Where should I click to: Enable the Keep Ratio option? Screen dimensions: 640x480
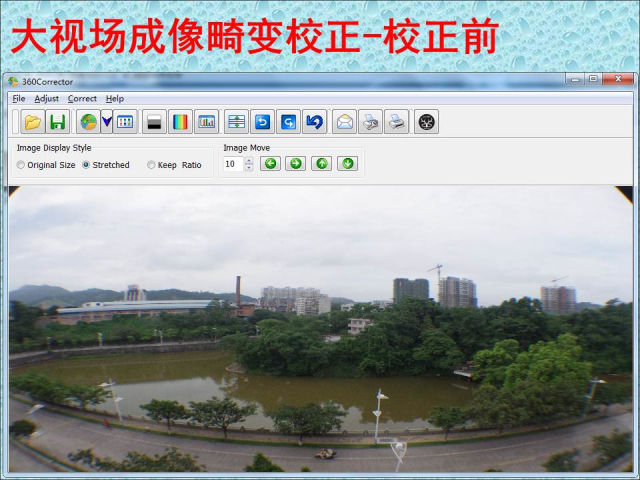(151, 165)
